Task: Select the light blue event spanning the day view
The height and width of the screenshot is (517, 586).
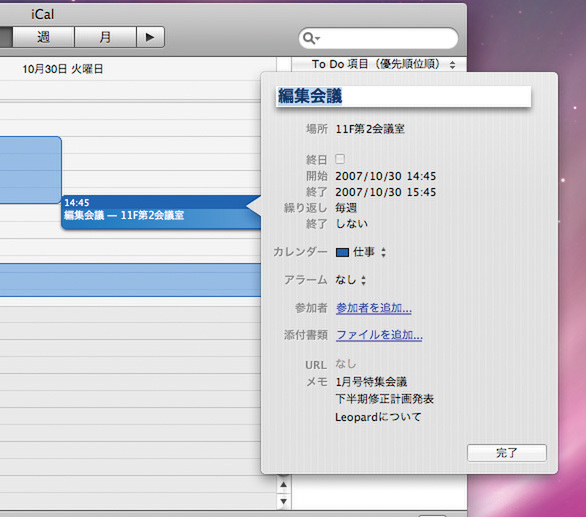Action: coord(130,280)
